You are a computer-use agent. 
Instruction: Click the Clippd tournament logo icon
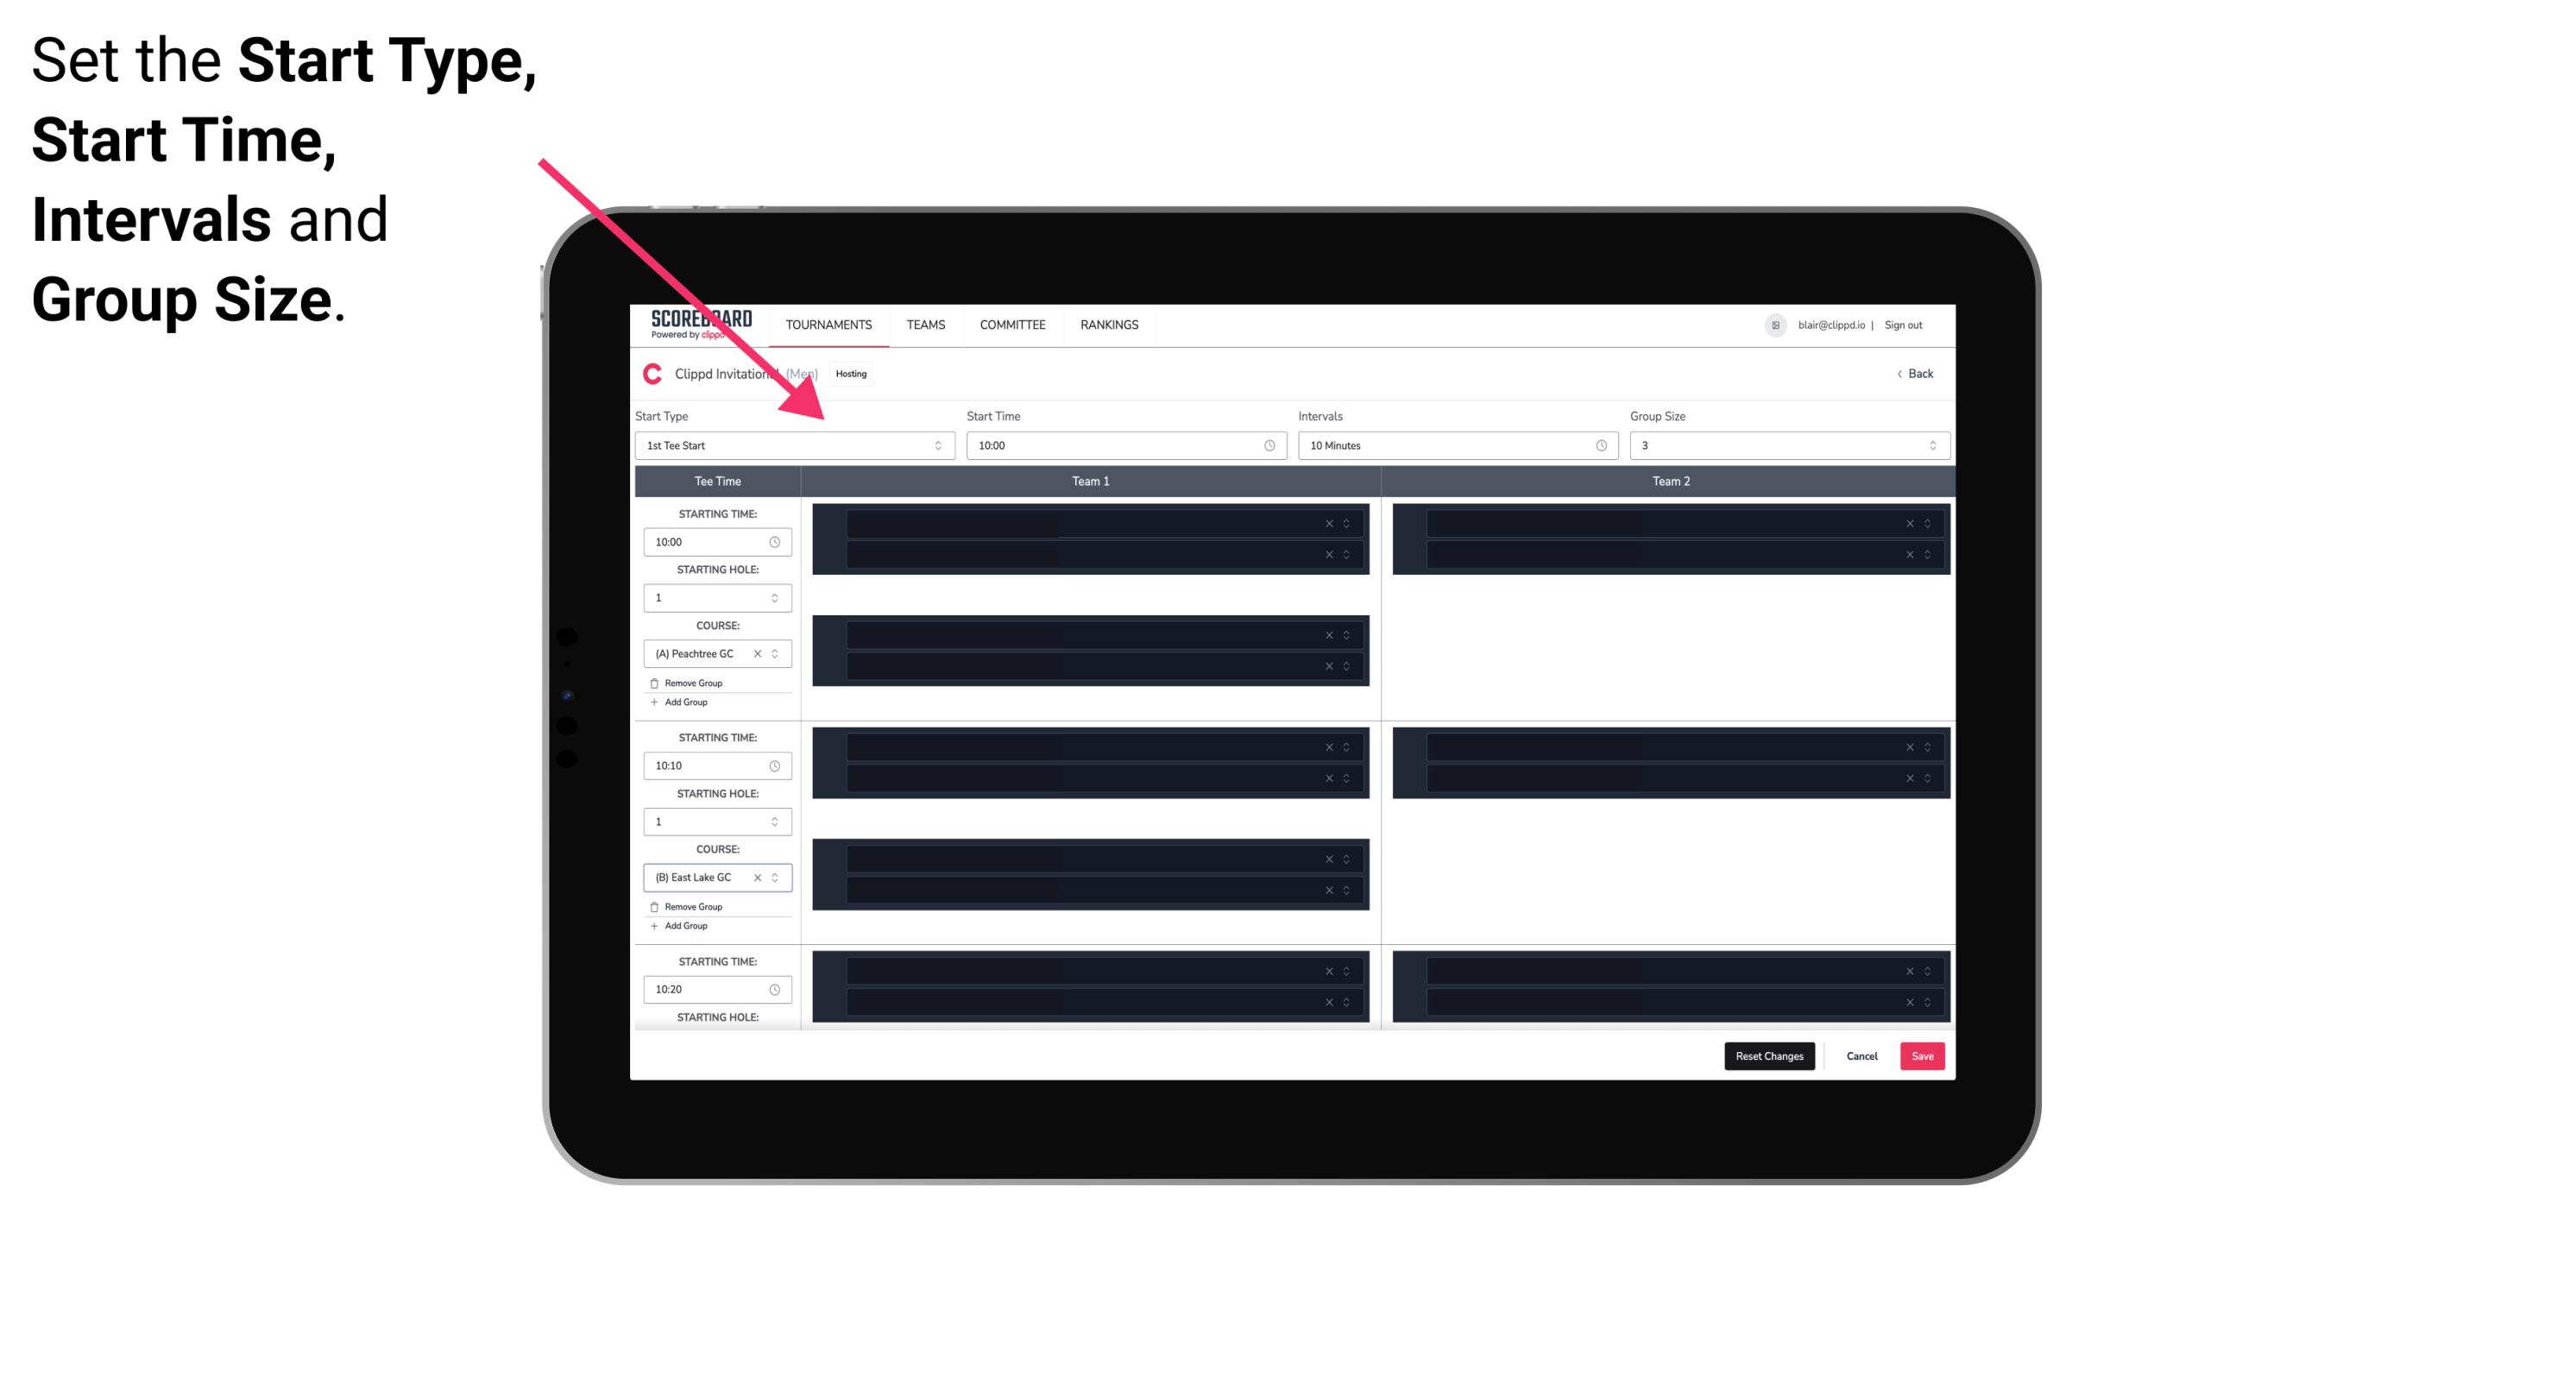[x=652, y=374]
